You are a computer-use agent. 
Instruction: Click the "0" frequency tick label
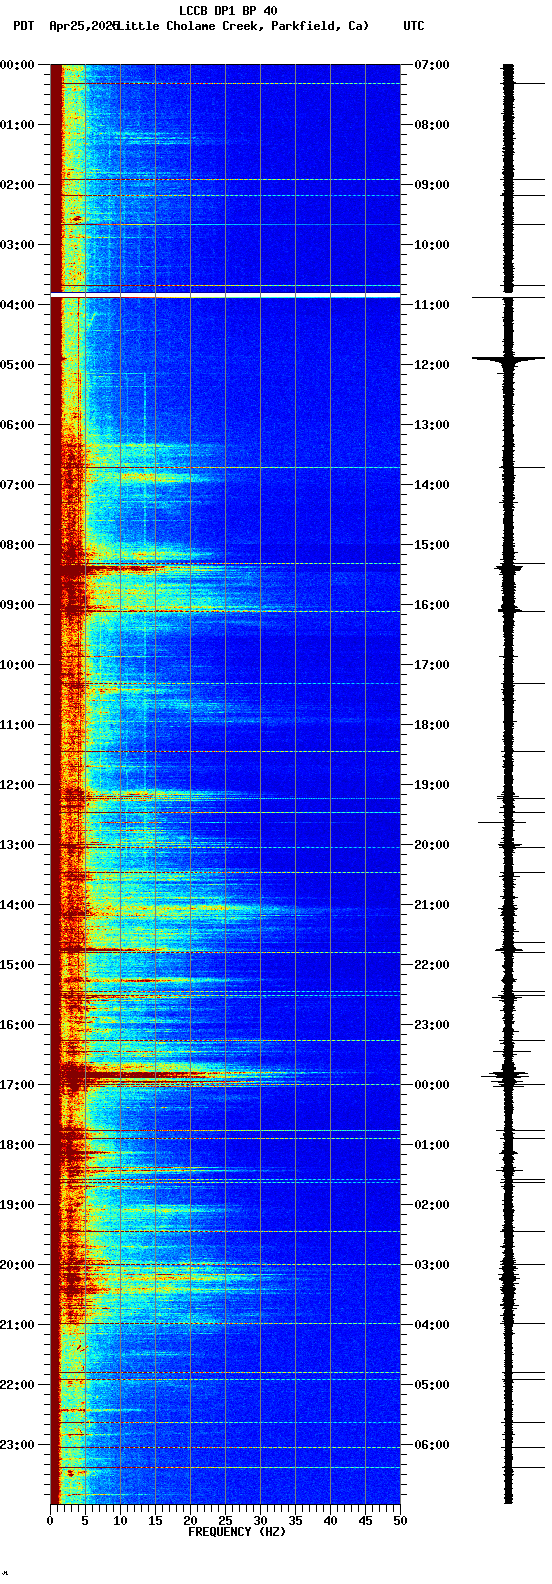click(50, 1521)
